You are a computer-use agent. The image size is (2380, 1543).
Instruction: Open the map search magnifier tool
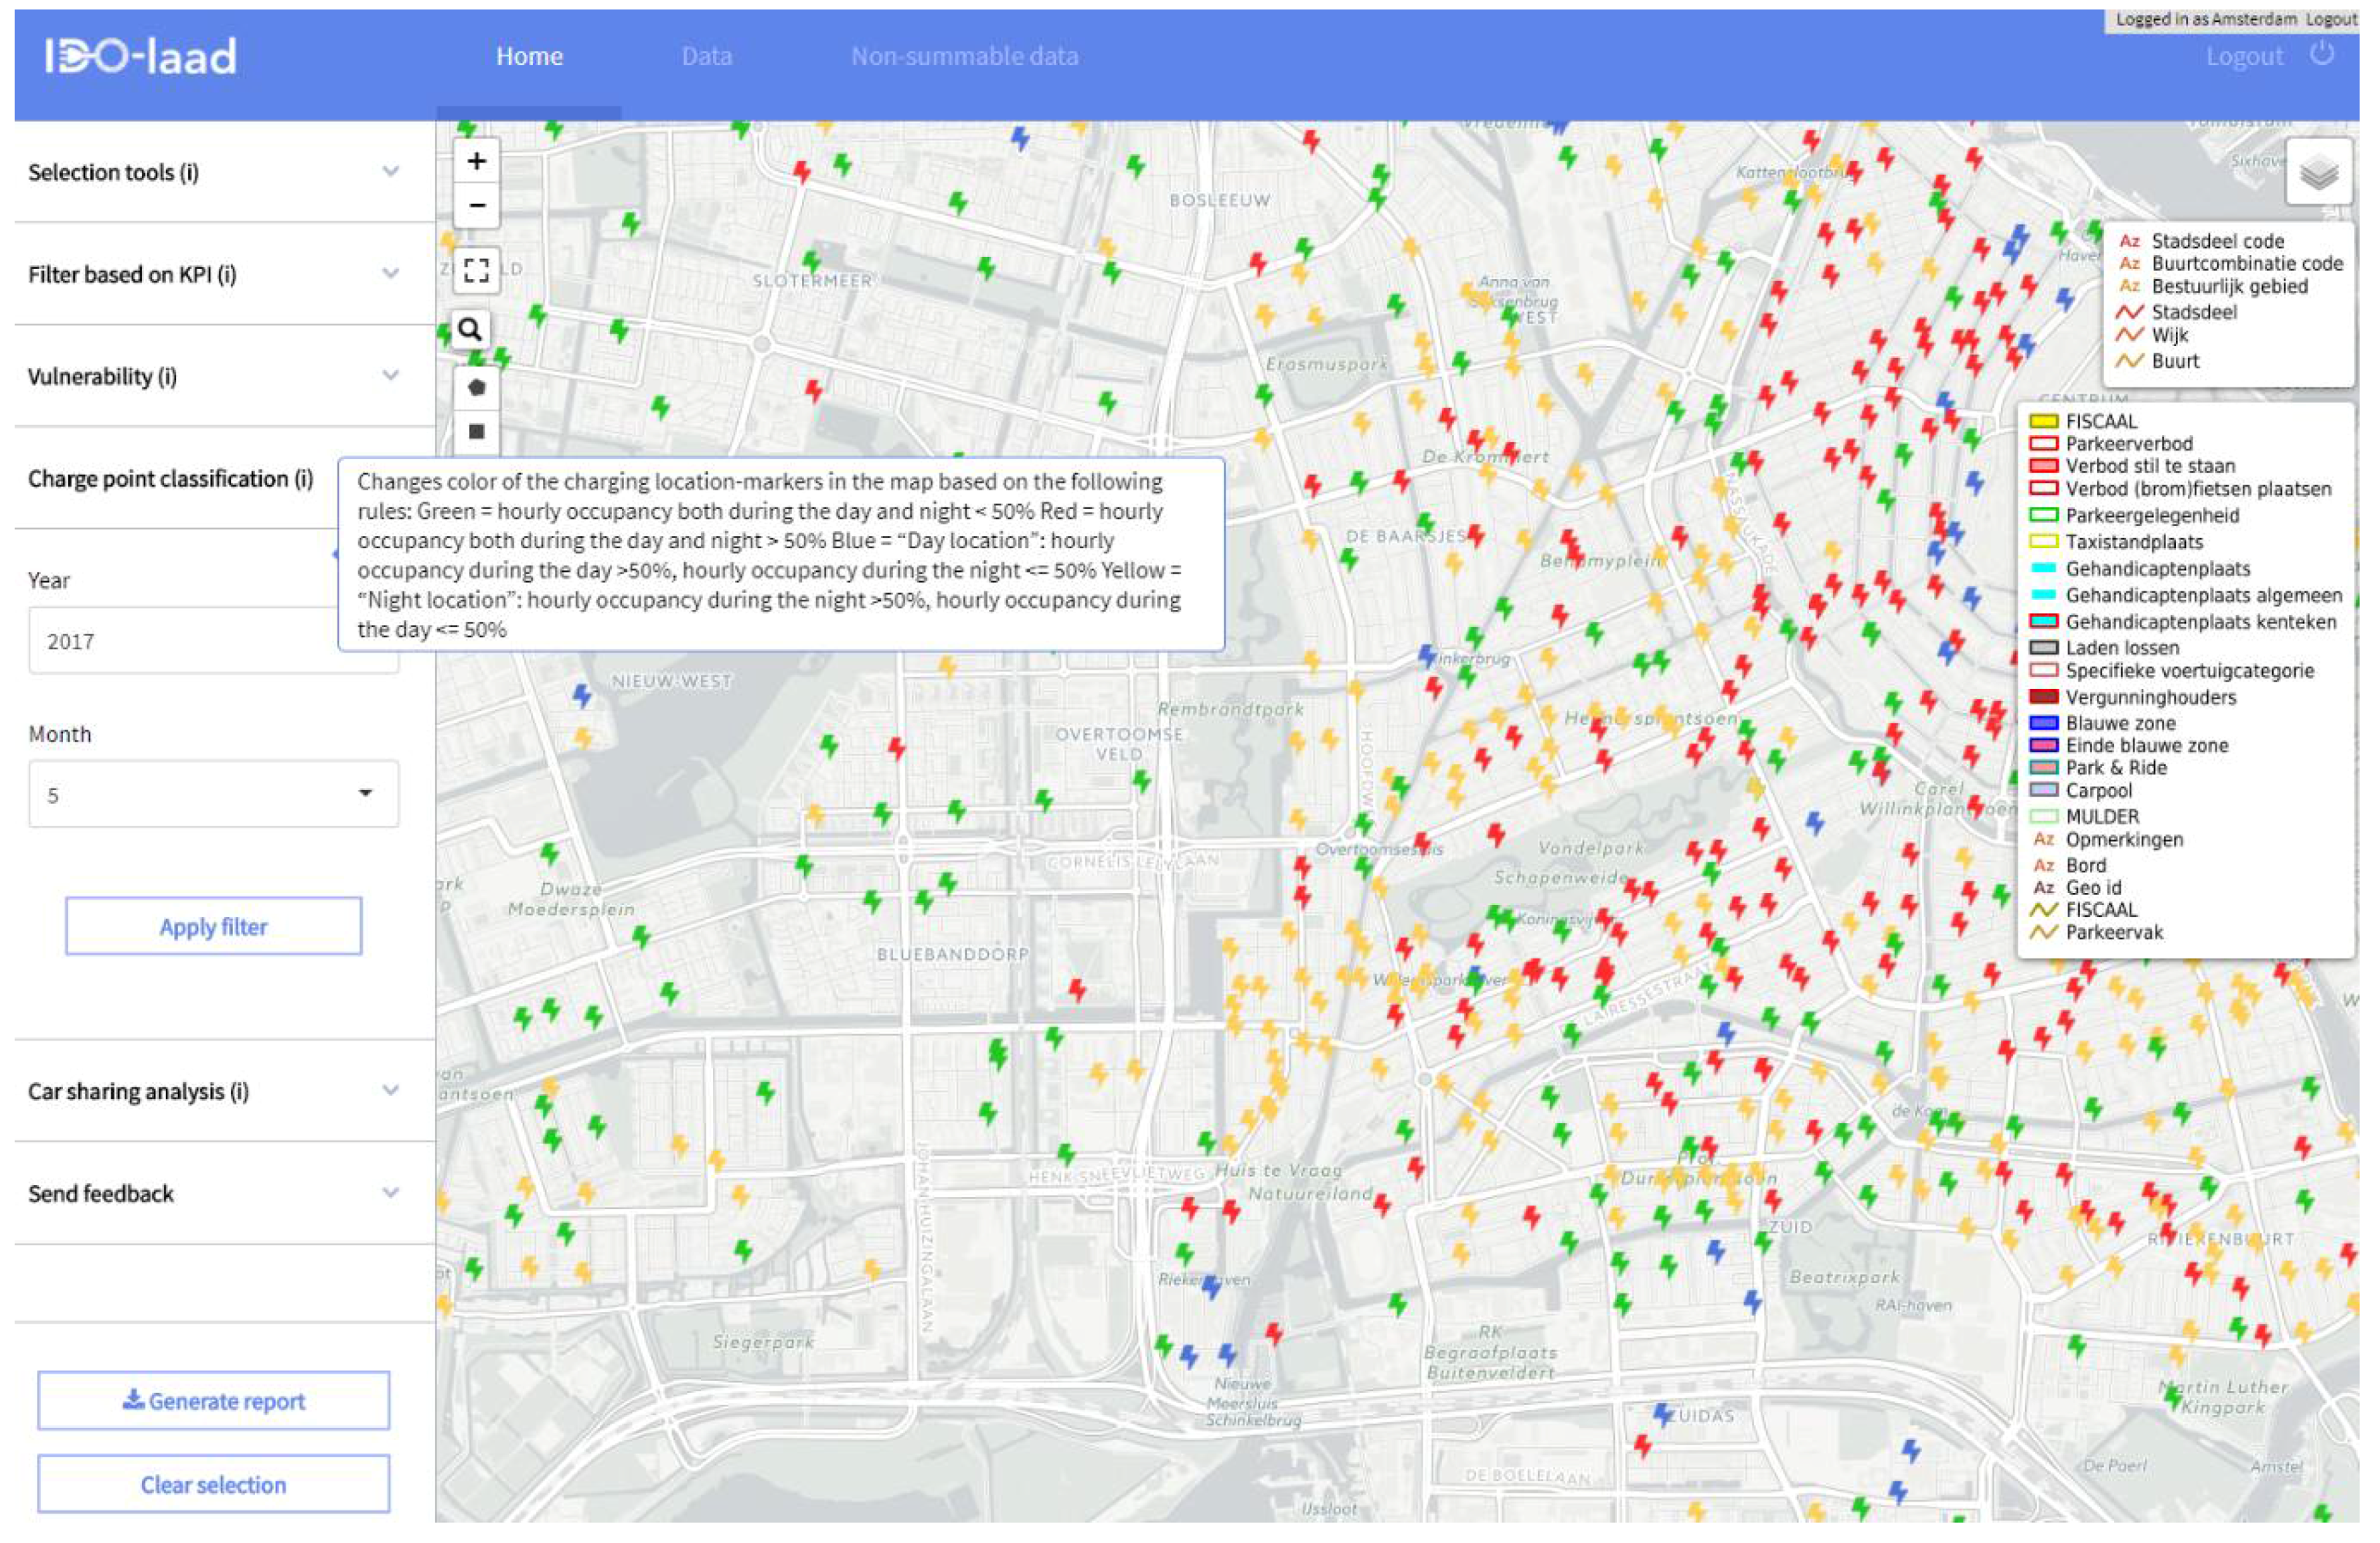click(470, 329)
